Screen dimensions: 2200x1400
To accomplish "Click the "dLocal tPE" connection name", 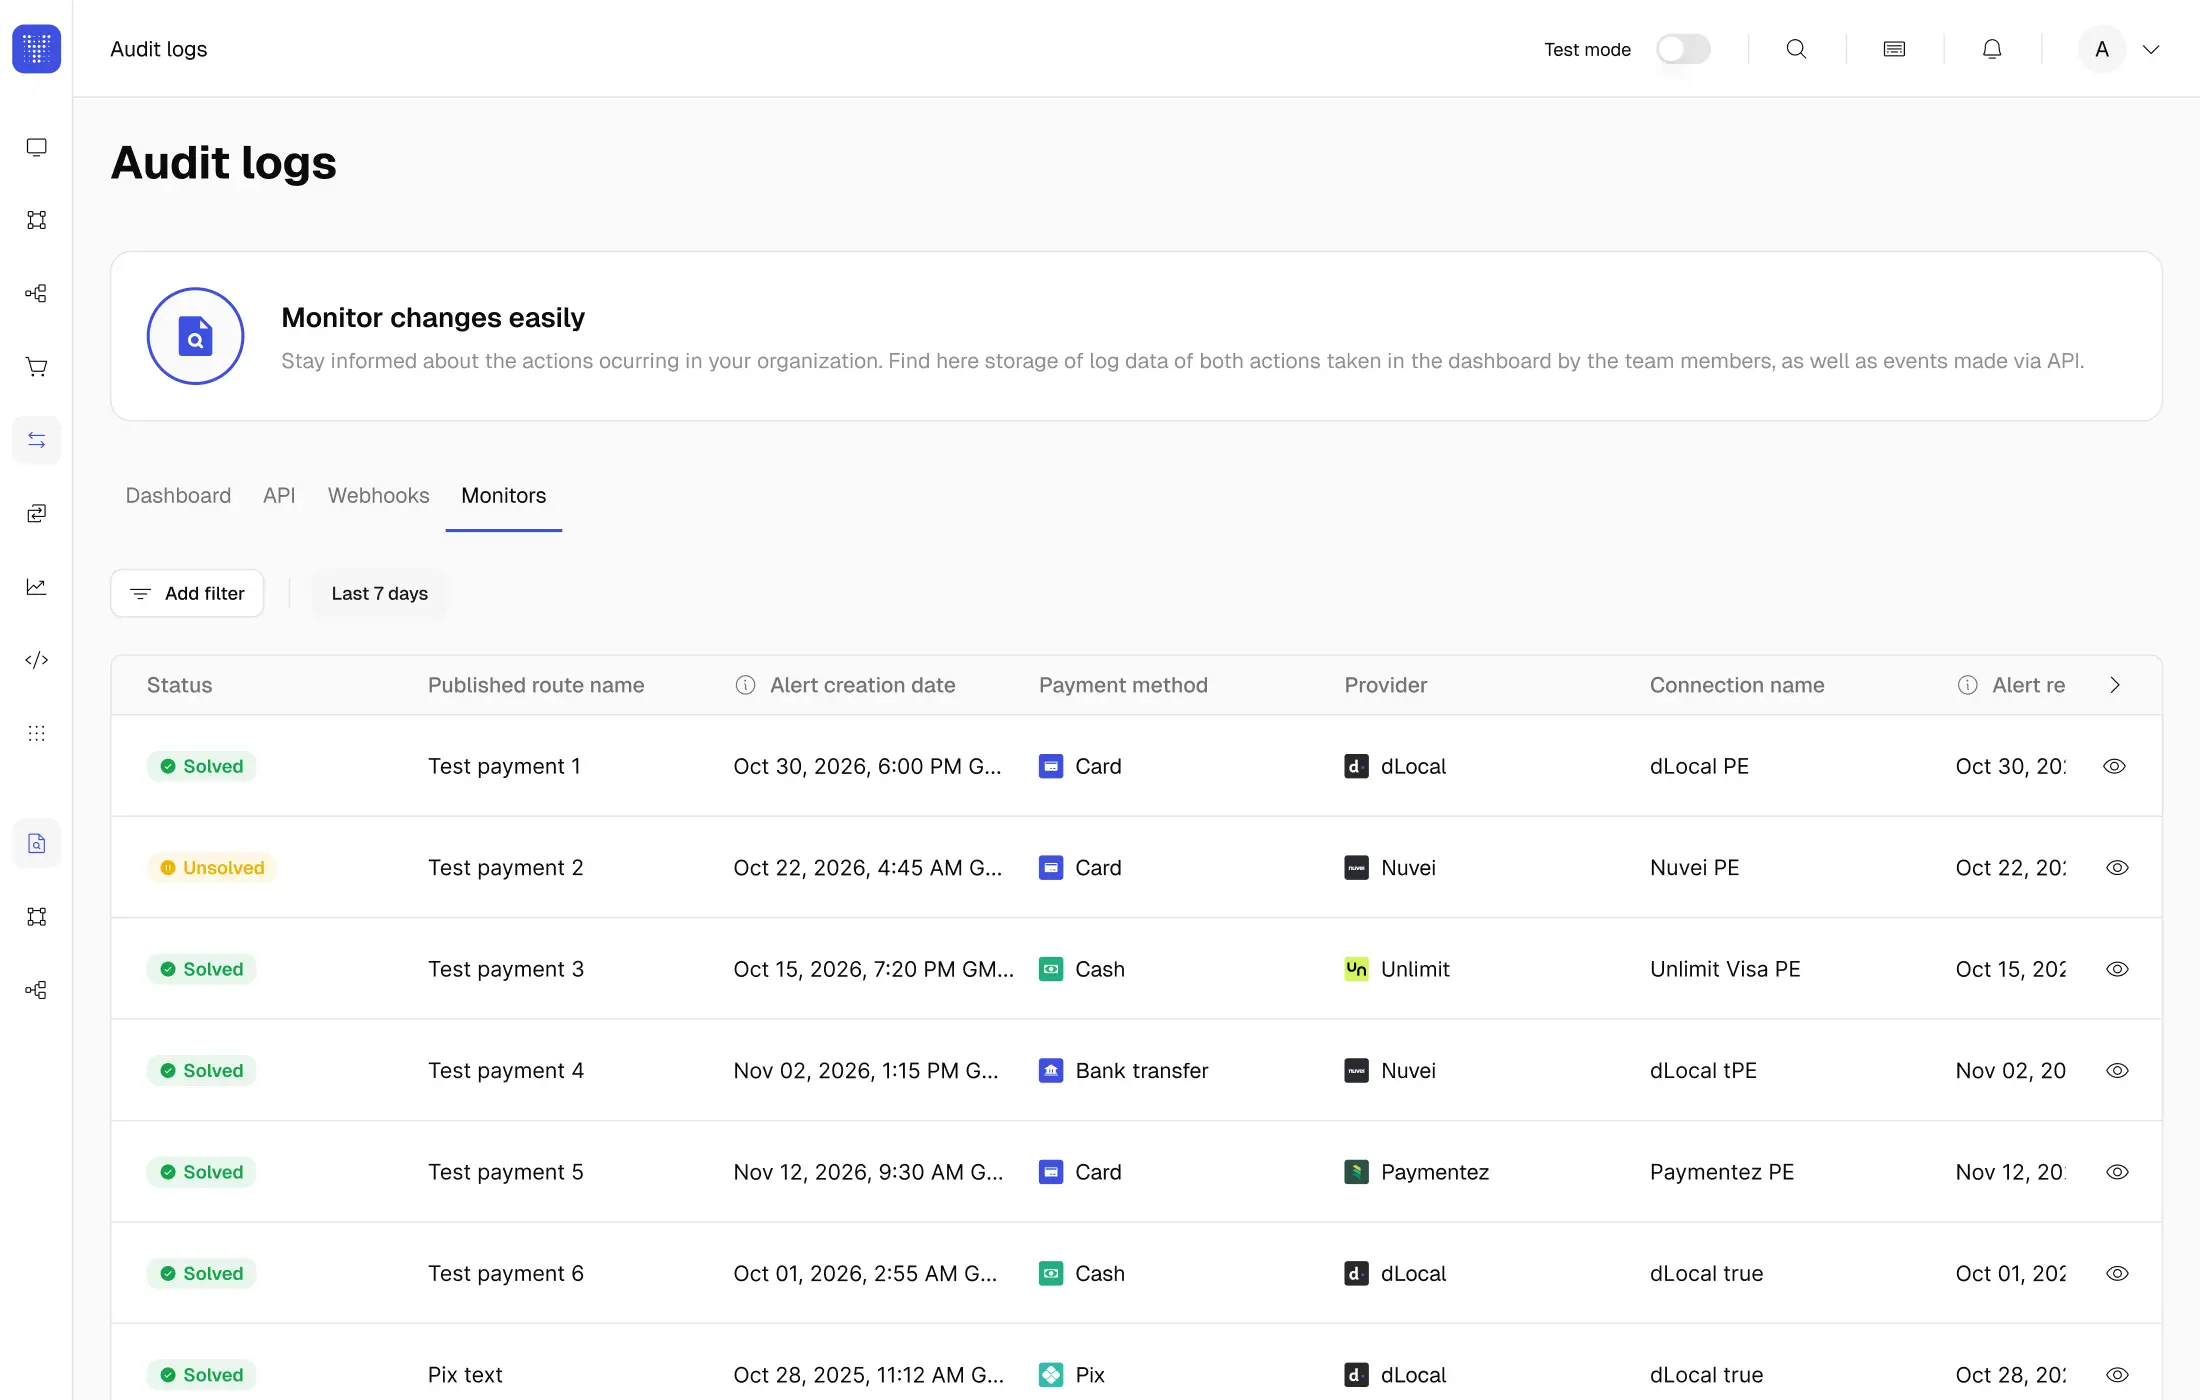I will (x=1703, y=1070).
